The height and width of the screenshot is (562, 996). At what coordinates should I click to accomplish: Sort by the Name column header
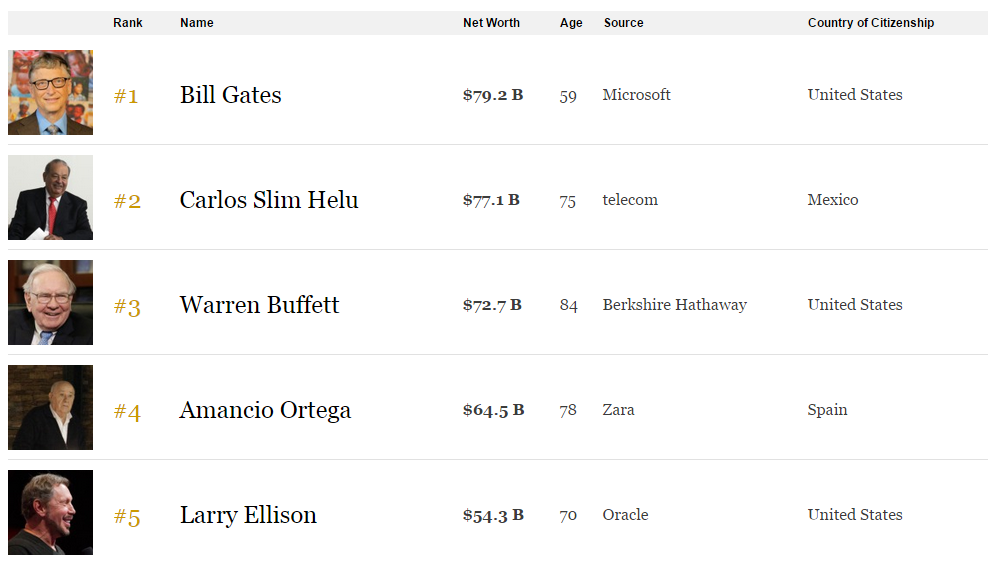[x=197, y=23]
